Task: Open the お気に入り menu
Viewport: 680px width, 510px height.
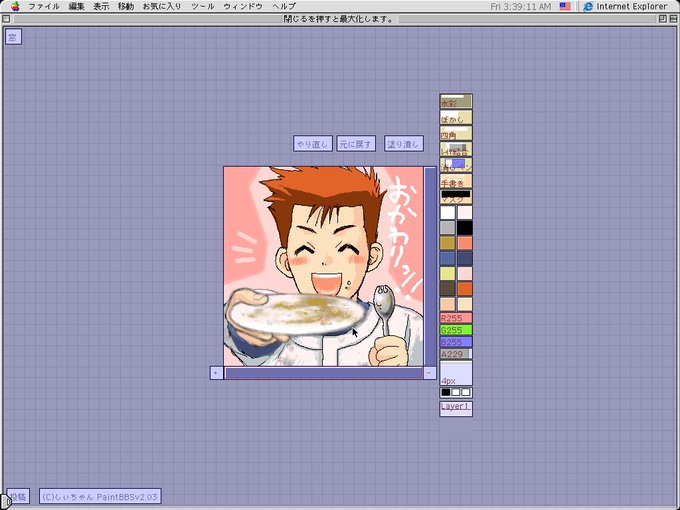Action: pos(162,6)
